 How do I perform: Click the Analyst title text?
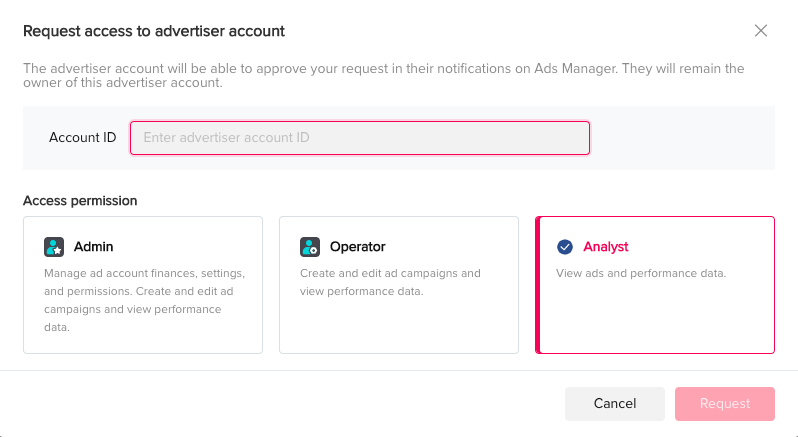(606, 247)
